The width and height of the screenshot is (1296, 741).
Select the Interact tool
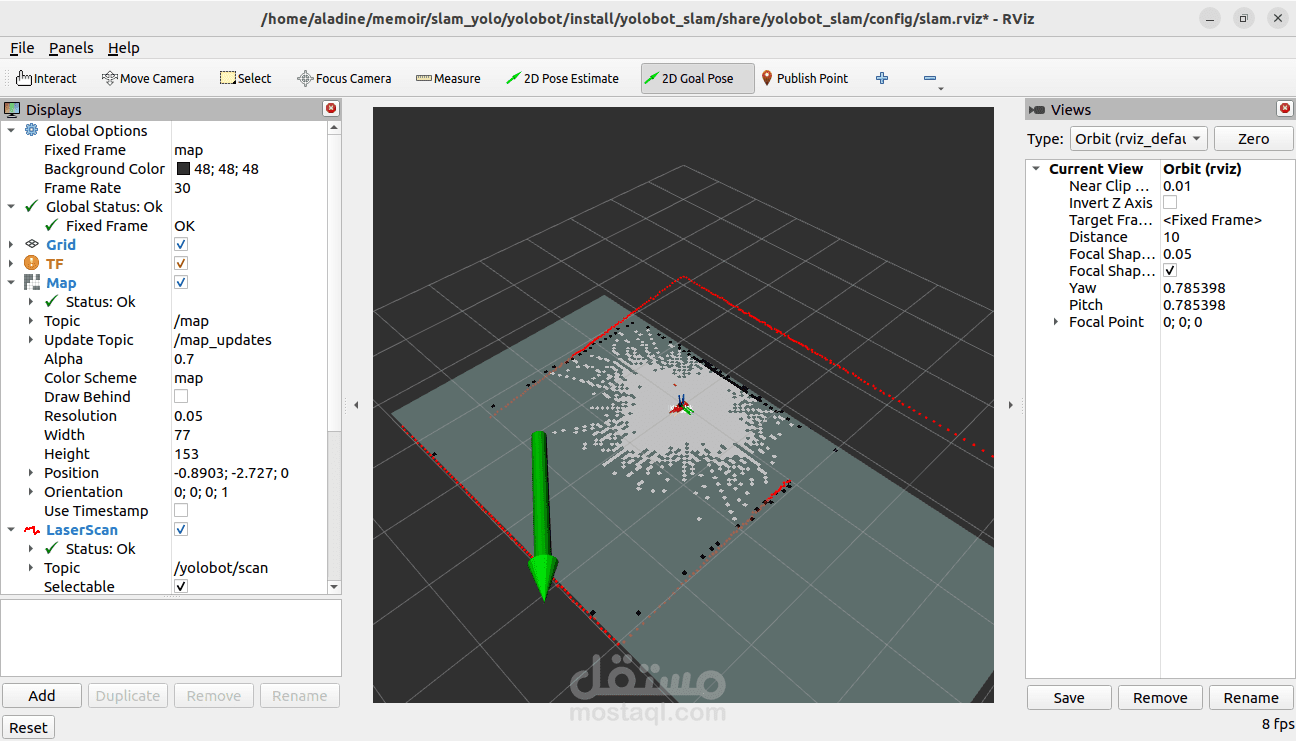point(47,78)
